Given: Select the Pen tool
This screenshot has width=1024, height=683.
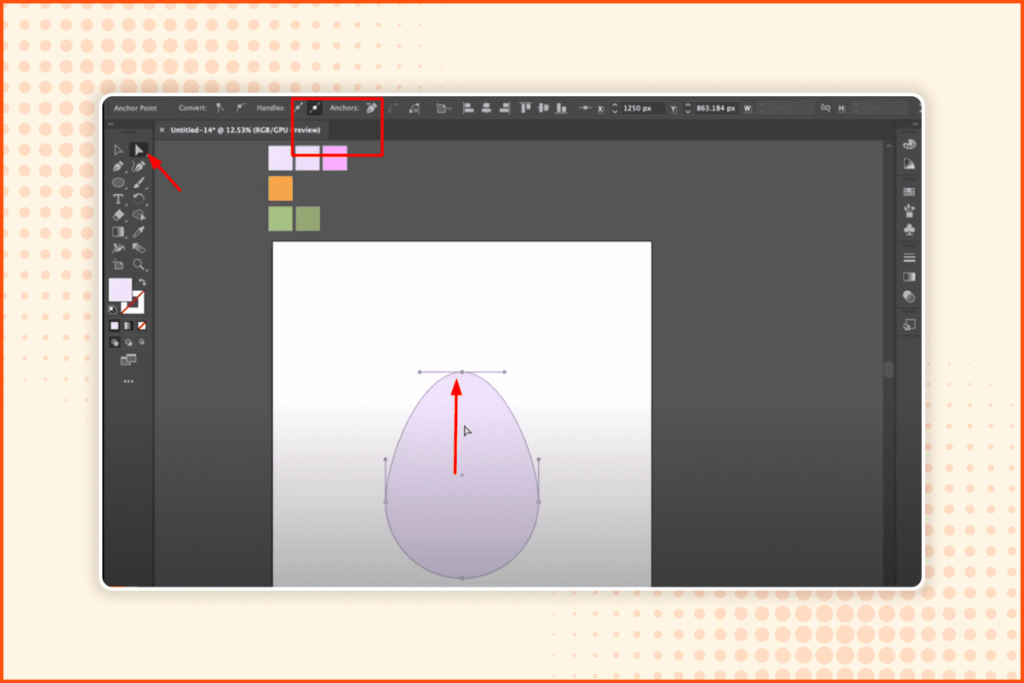Looking at the screenshot, I should (x=118, y=167).
